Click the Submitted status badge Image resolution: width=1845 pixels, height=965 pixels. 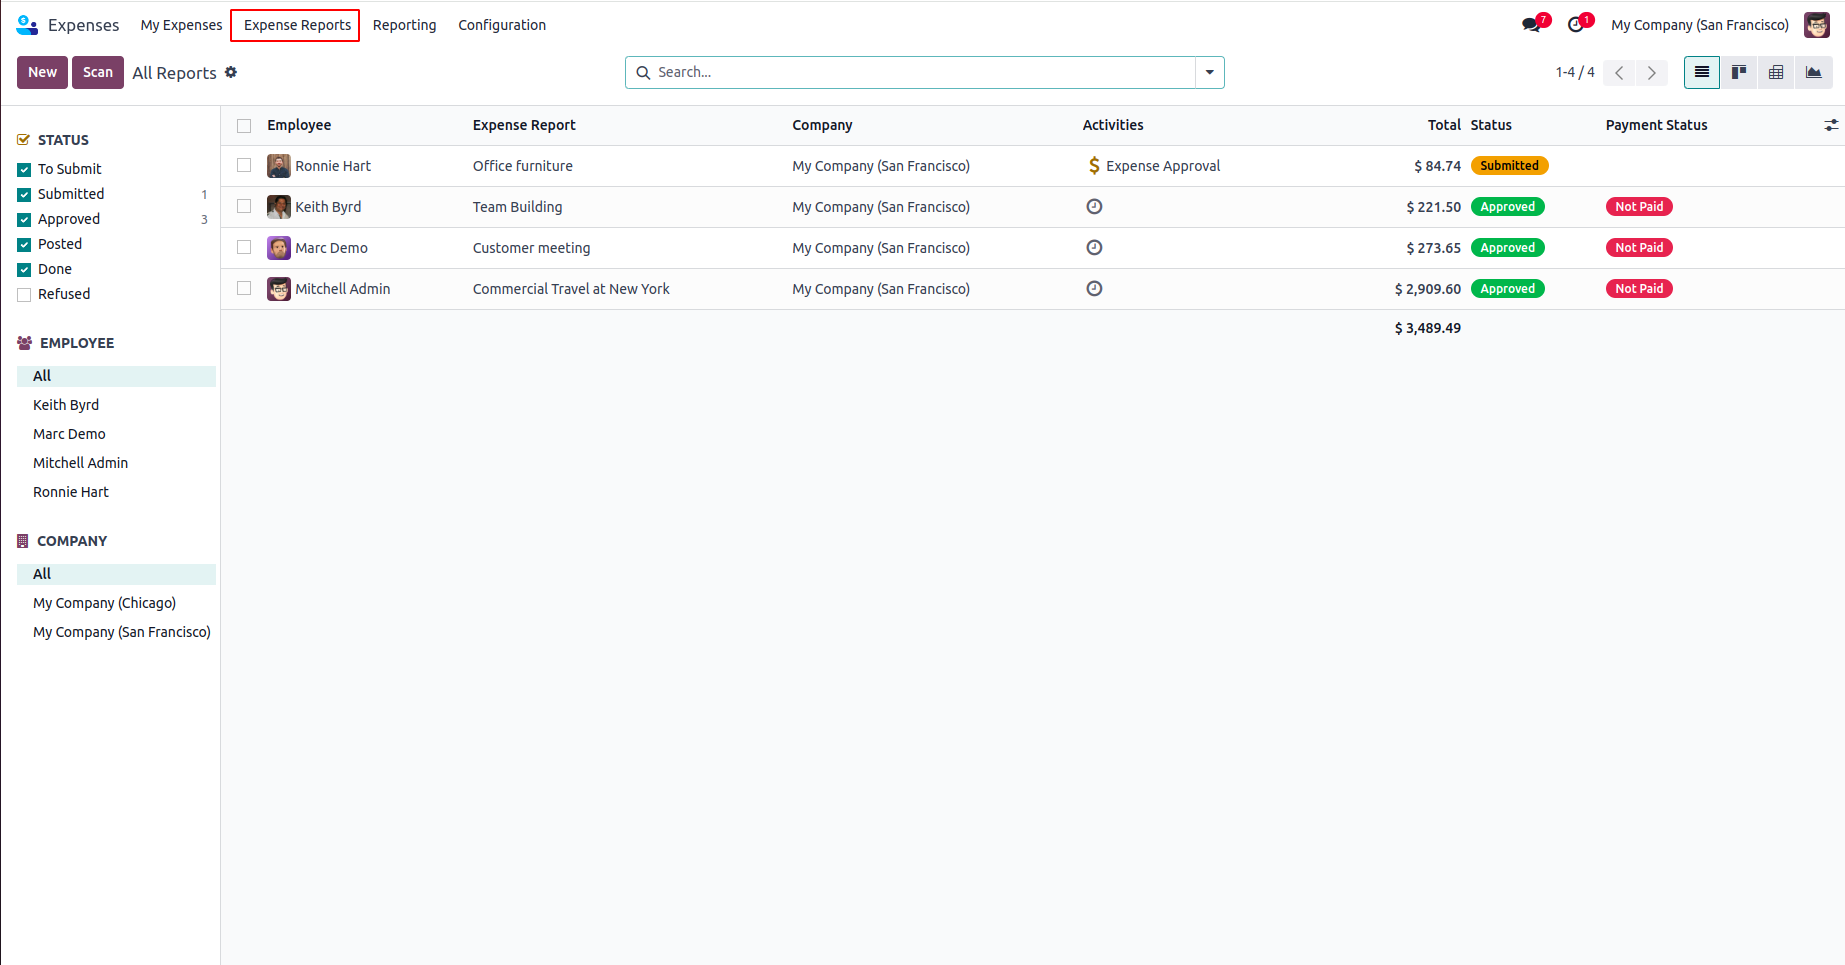pyautogui.click(x=1509, y=166)
